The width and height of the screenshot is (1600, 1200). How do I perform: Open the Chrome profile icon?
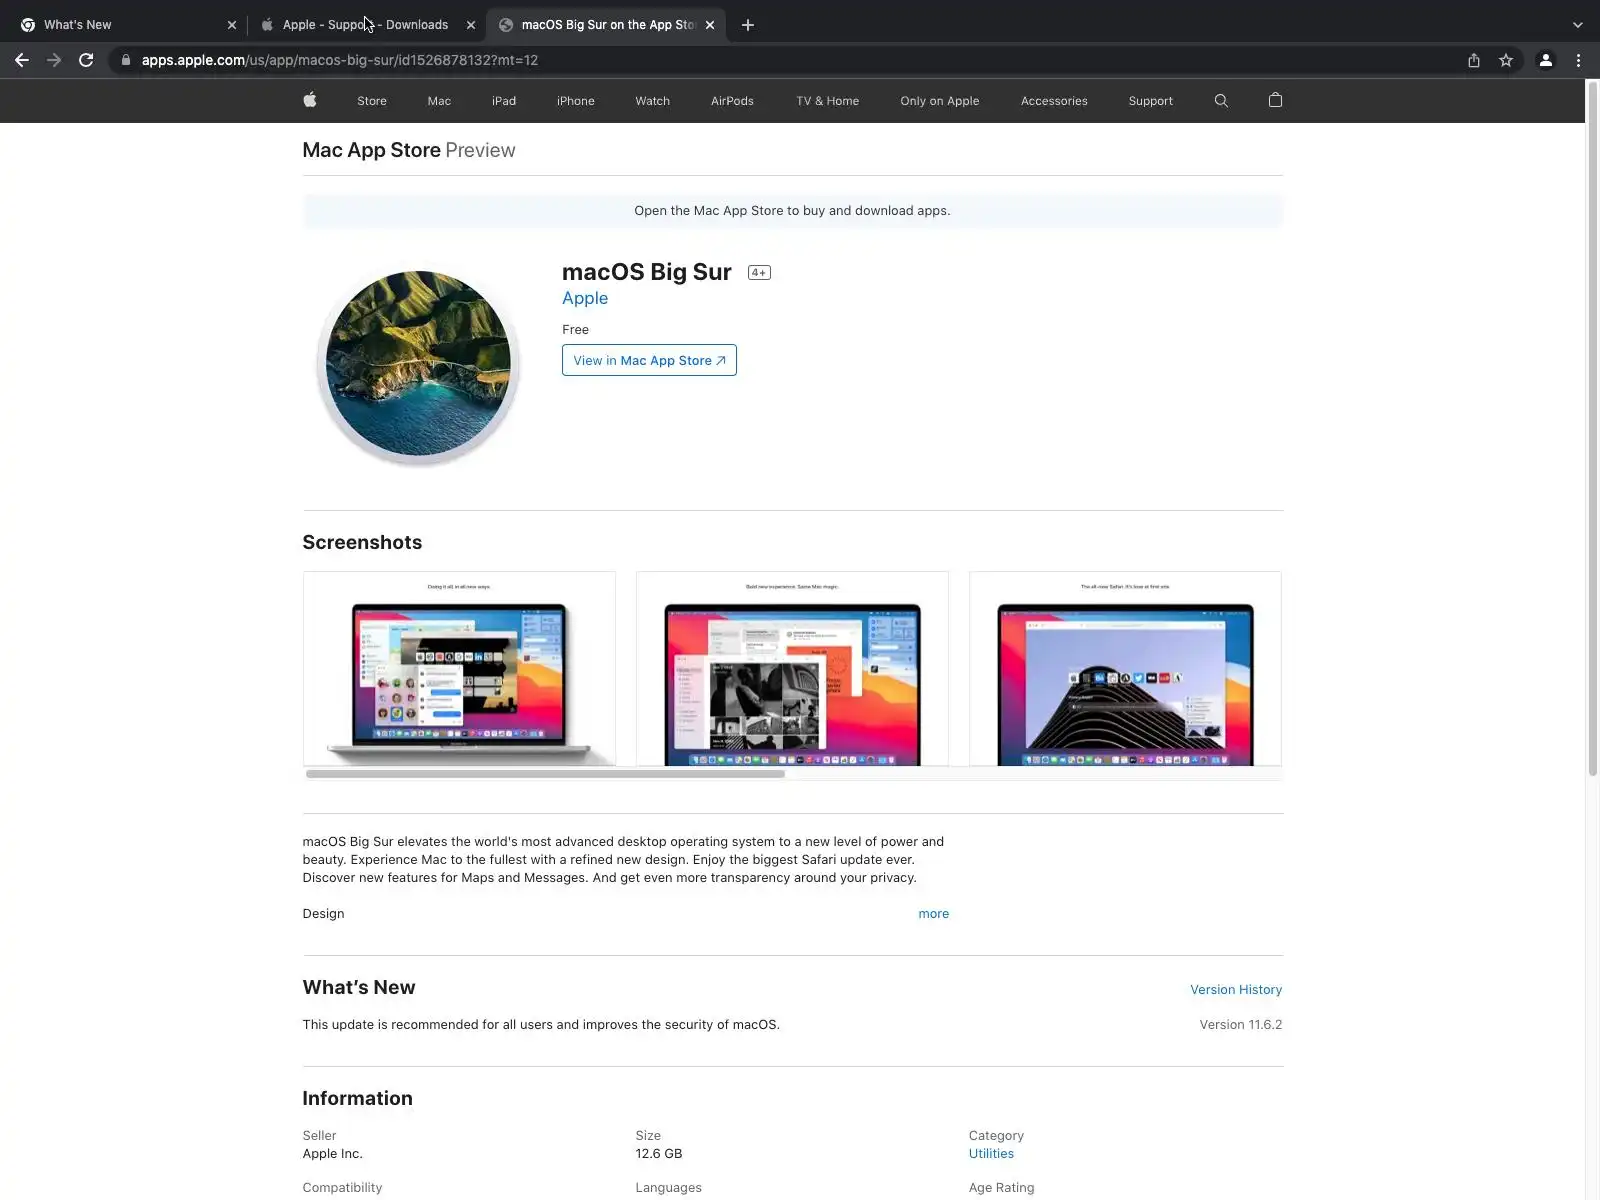(x=1545, y=60)
